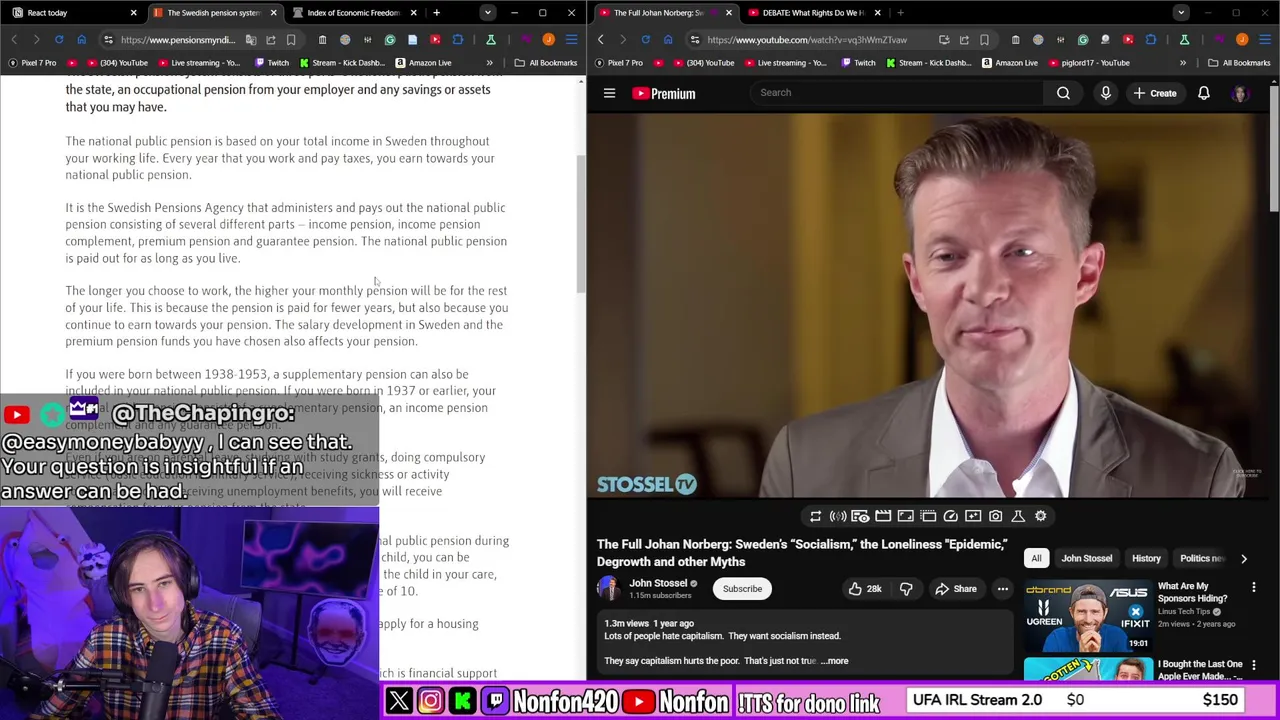
Task: Click the pension page vertical scrollbar
Action: tap(580, 225)
